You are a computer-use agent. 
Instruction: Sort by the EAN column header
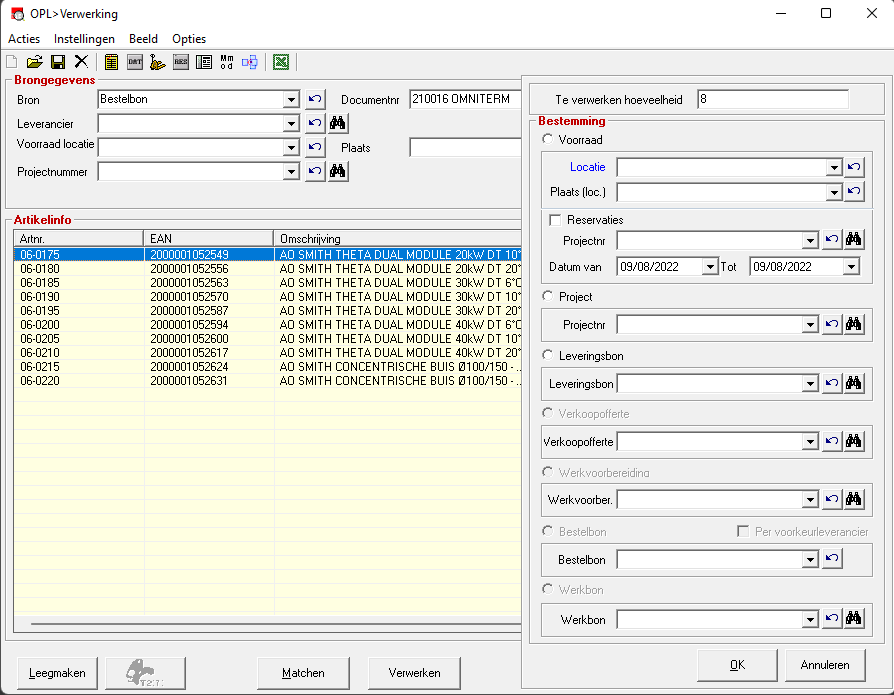[x=209, y=238]
